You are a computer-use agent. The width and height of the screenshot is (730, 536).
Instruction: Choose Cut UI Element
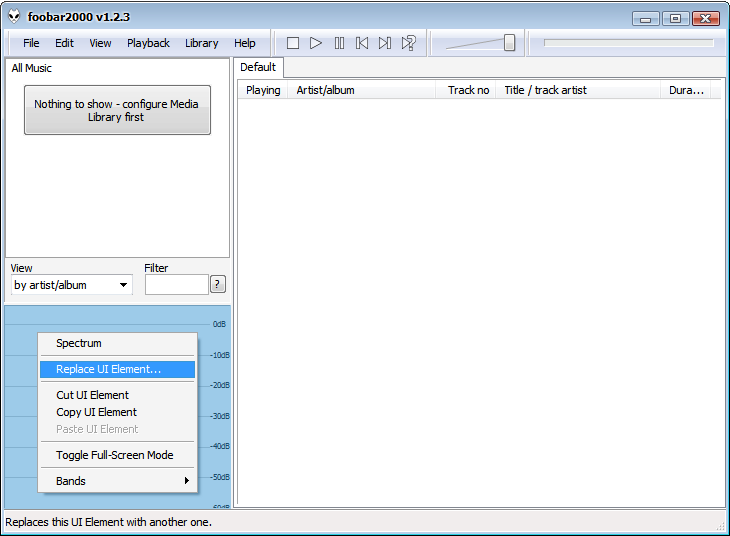tap(117, 395)
